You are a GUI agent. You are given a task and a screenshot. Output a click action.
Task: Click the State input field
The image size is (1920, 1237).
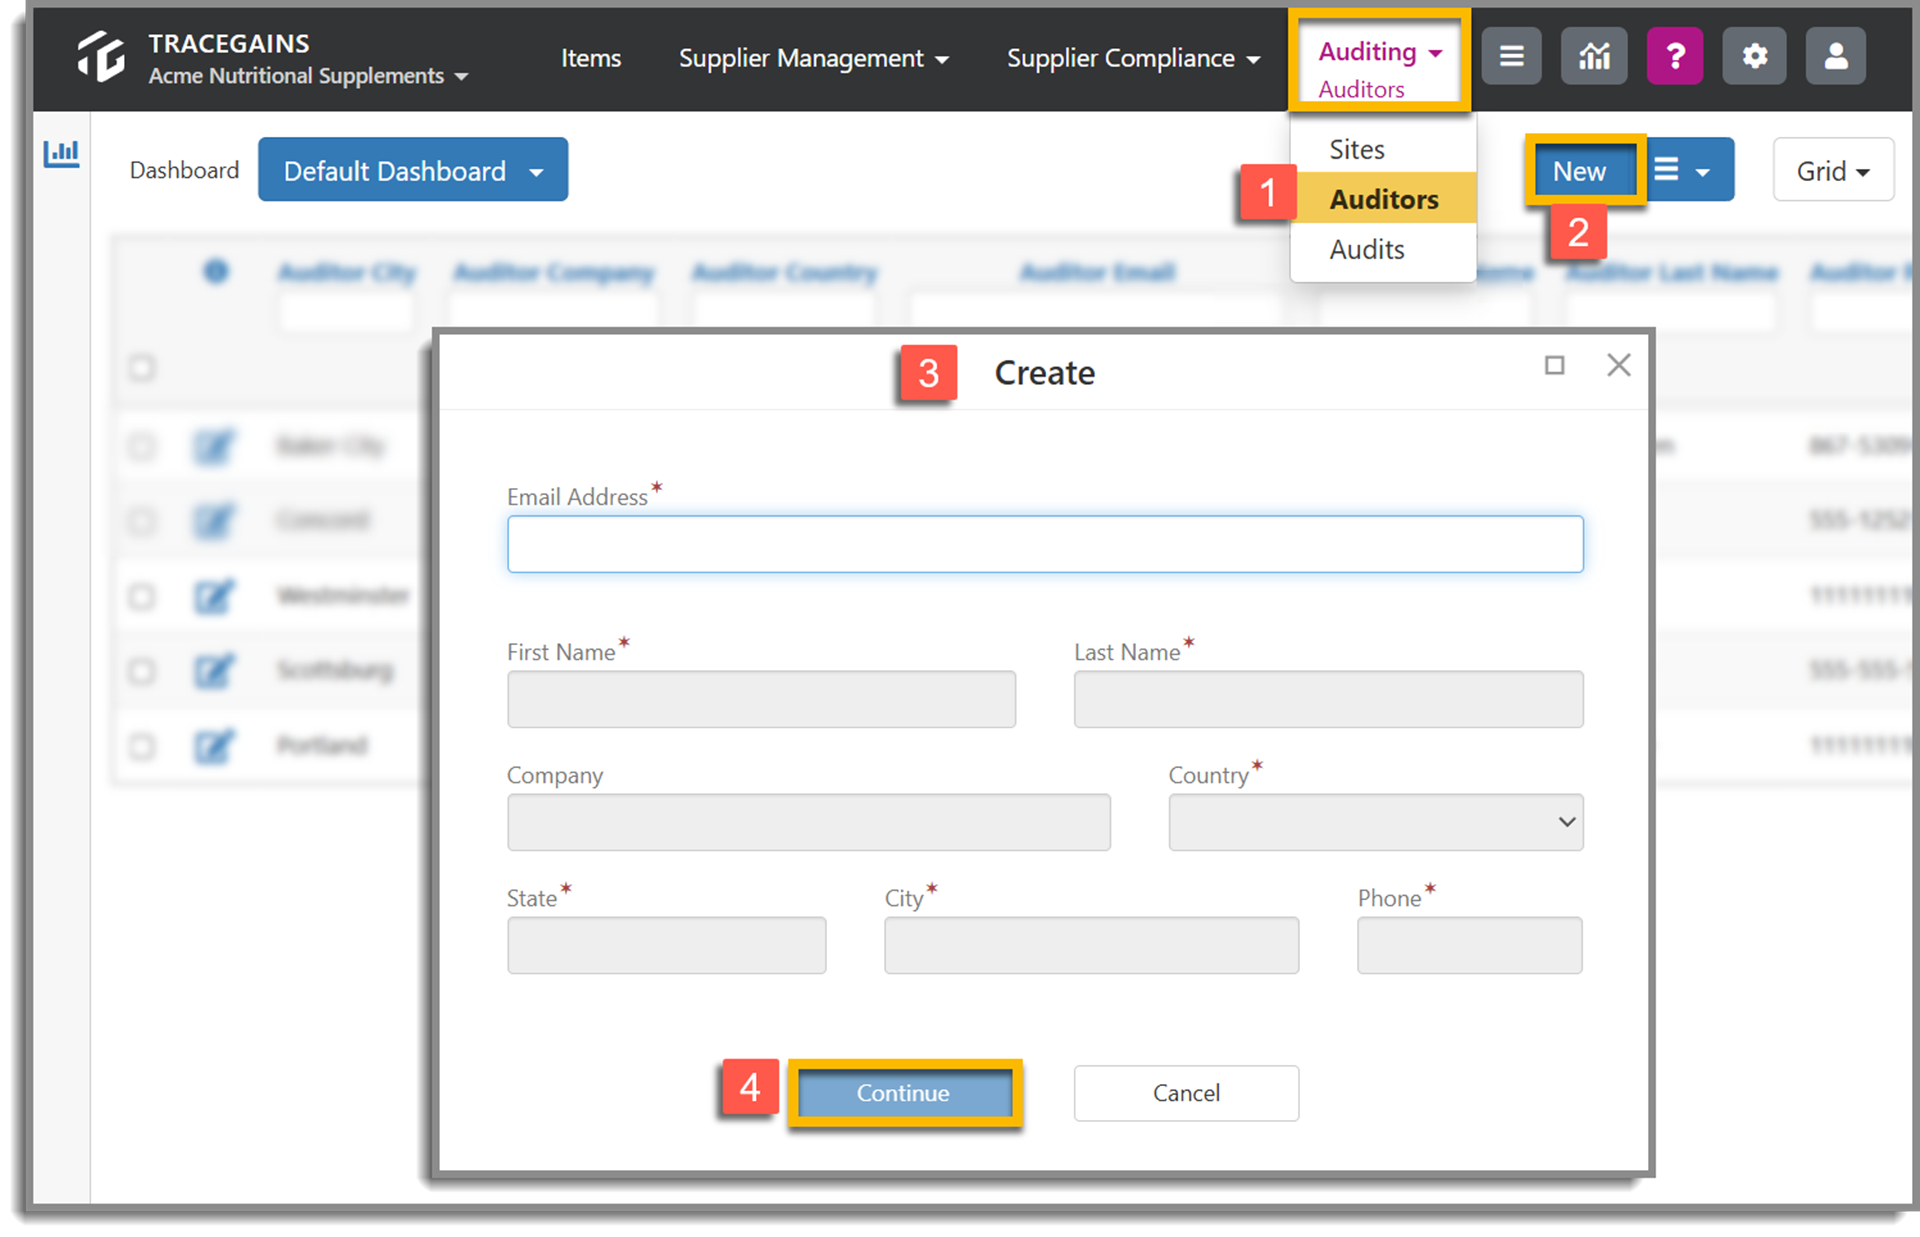tap(666, 945)
